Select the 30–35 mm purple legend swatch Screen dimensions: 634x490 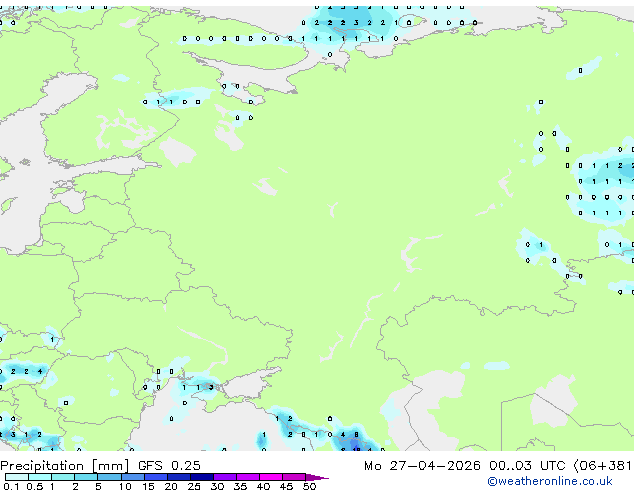(224, 477)
